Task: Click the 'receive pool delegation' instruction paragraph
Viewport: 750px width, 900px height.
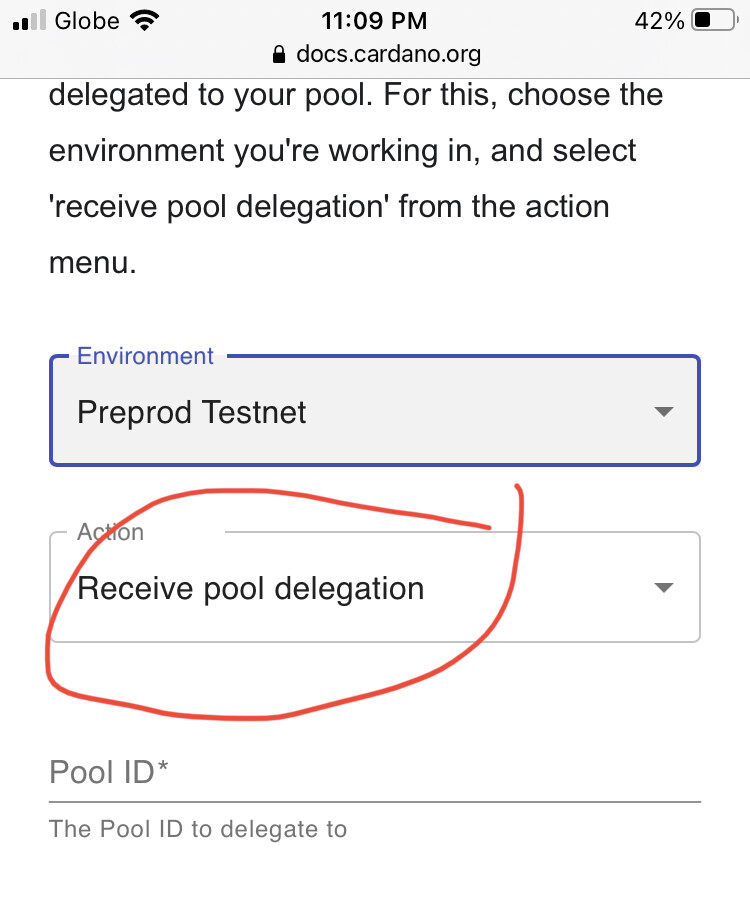Action: coord(356,179)
